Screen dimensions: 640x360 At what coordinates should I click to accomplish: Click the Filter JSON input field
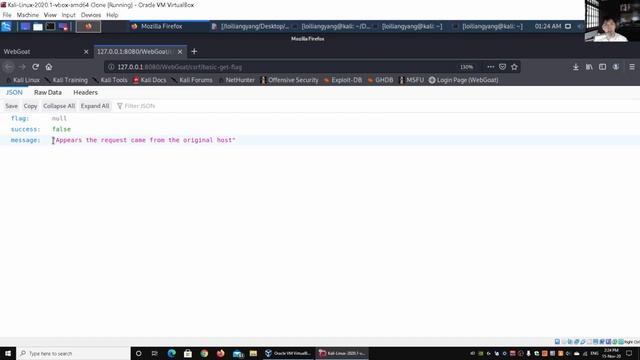(140, 106)
